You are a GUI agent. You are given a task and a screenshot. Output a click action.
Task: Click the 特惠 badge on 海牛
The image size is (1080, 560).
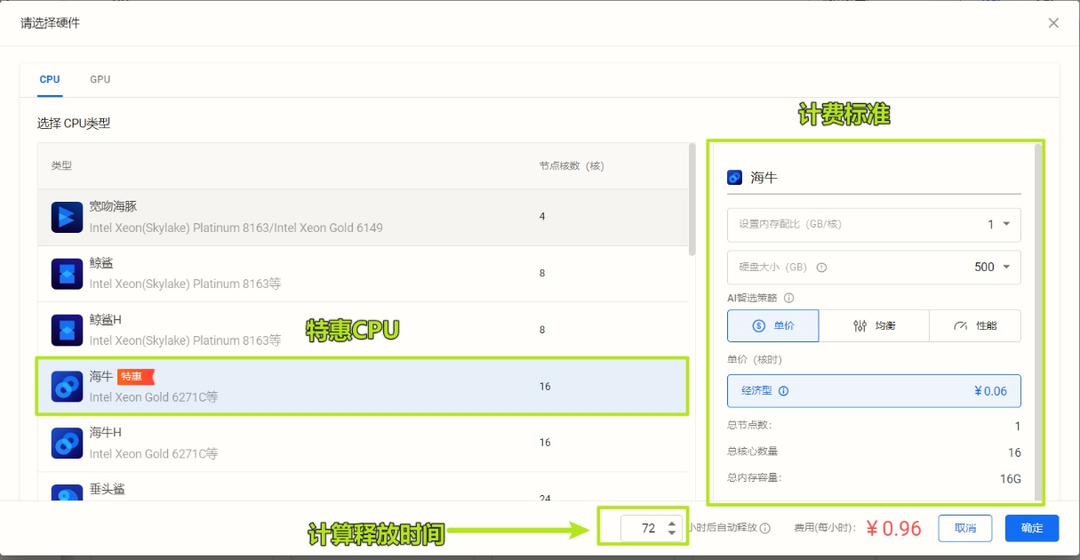[135, 377]
